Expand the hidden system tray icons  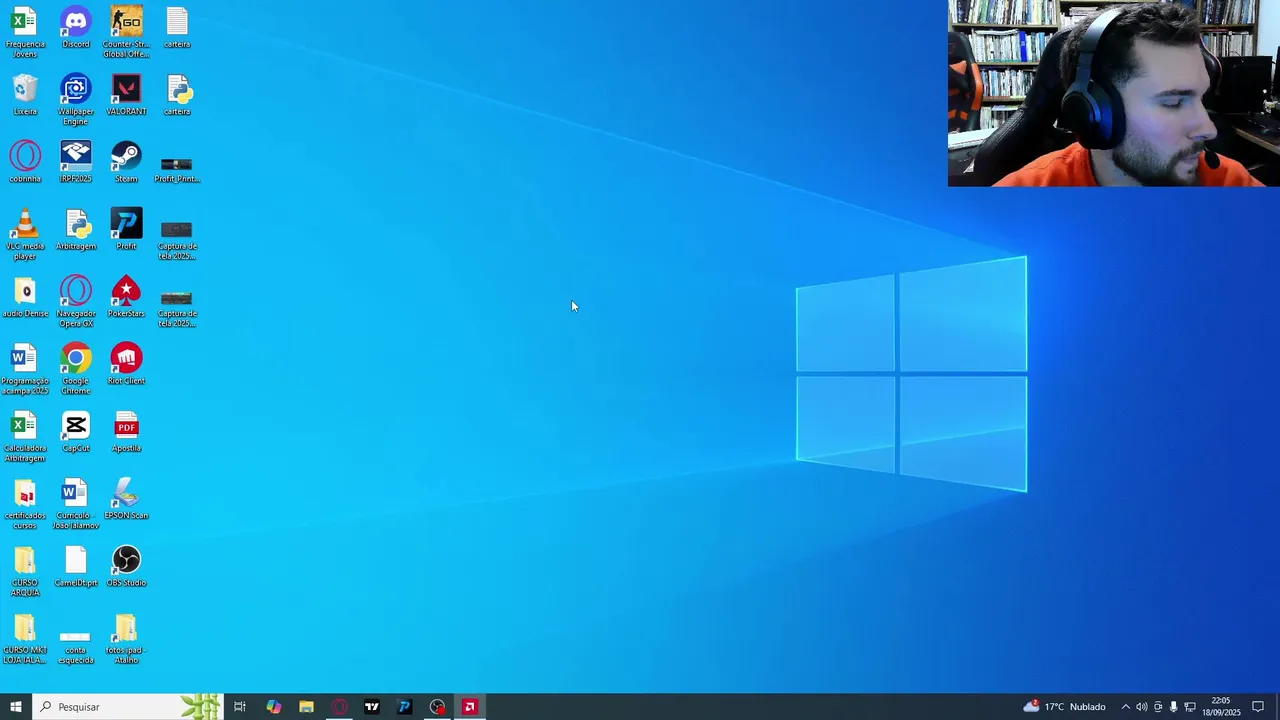tap(1125, 707)
